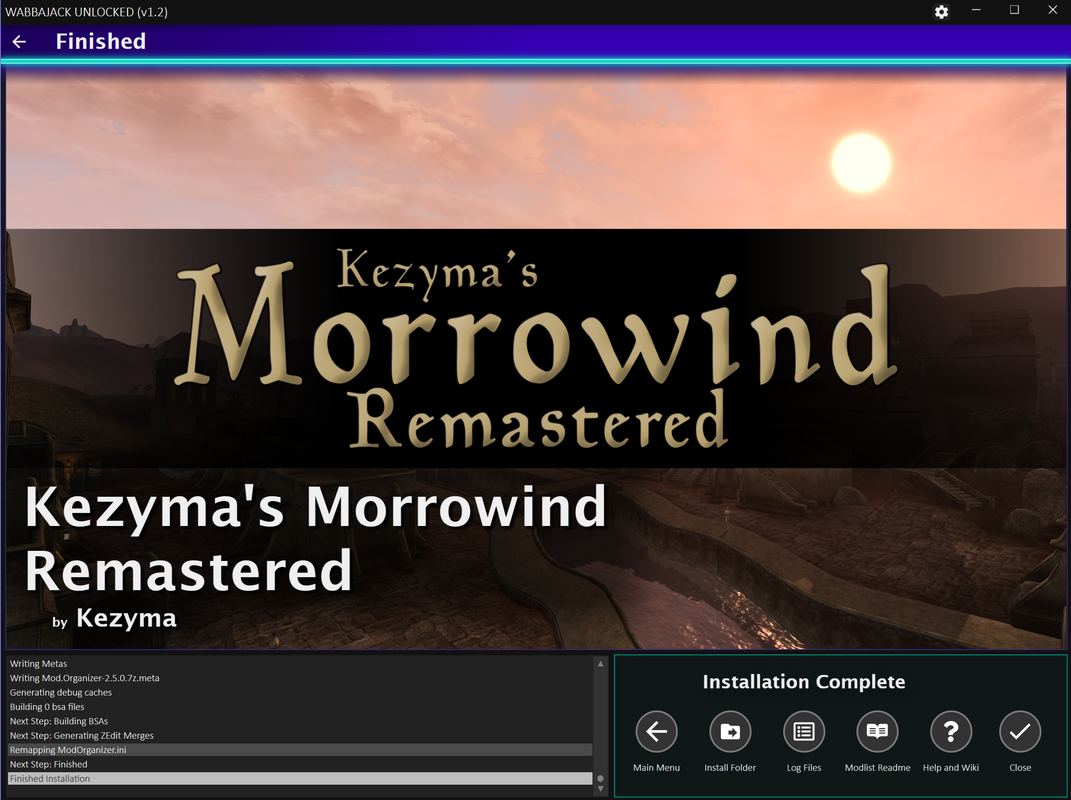
Task: Select 'Generating debug caches' log line
Action: tap(300, 693)
